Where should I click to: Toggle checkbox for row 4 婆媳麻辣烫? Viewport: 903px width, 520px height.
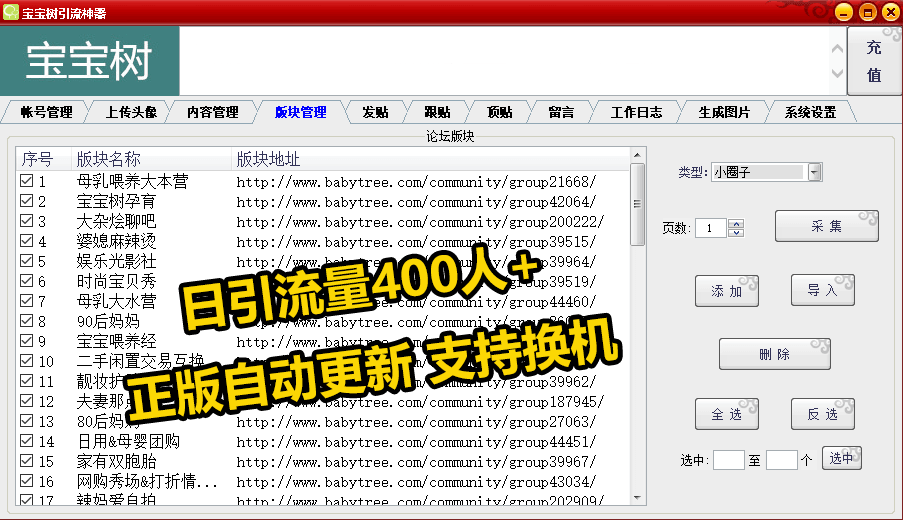(26, 241)
